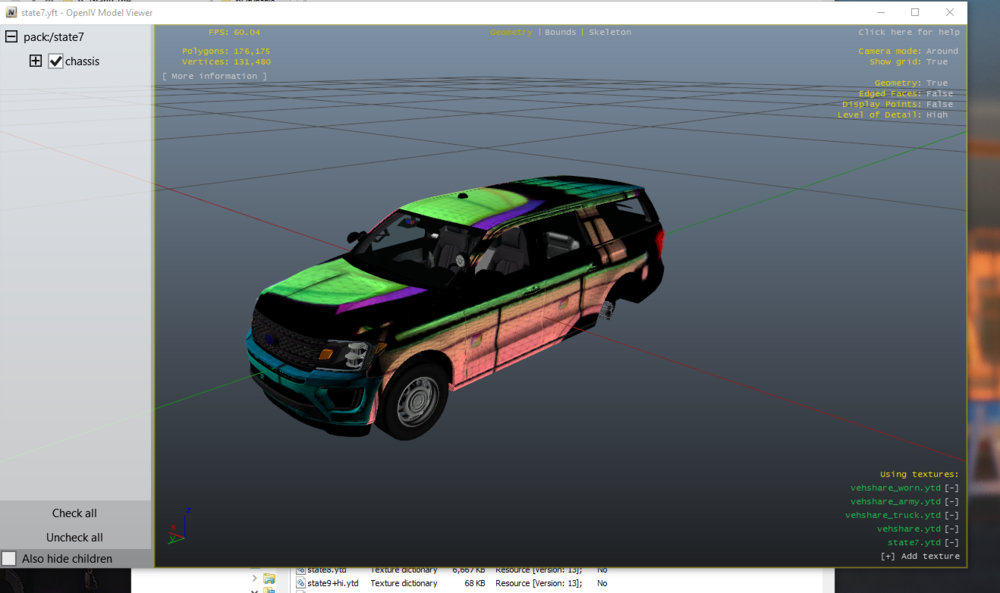
Task: Remove the vehshare_worn.ytd texture
Action: click(952, 487)
